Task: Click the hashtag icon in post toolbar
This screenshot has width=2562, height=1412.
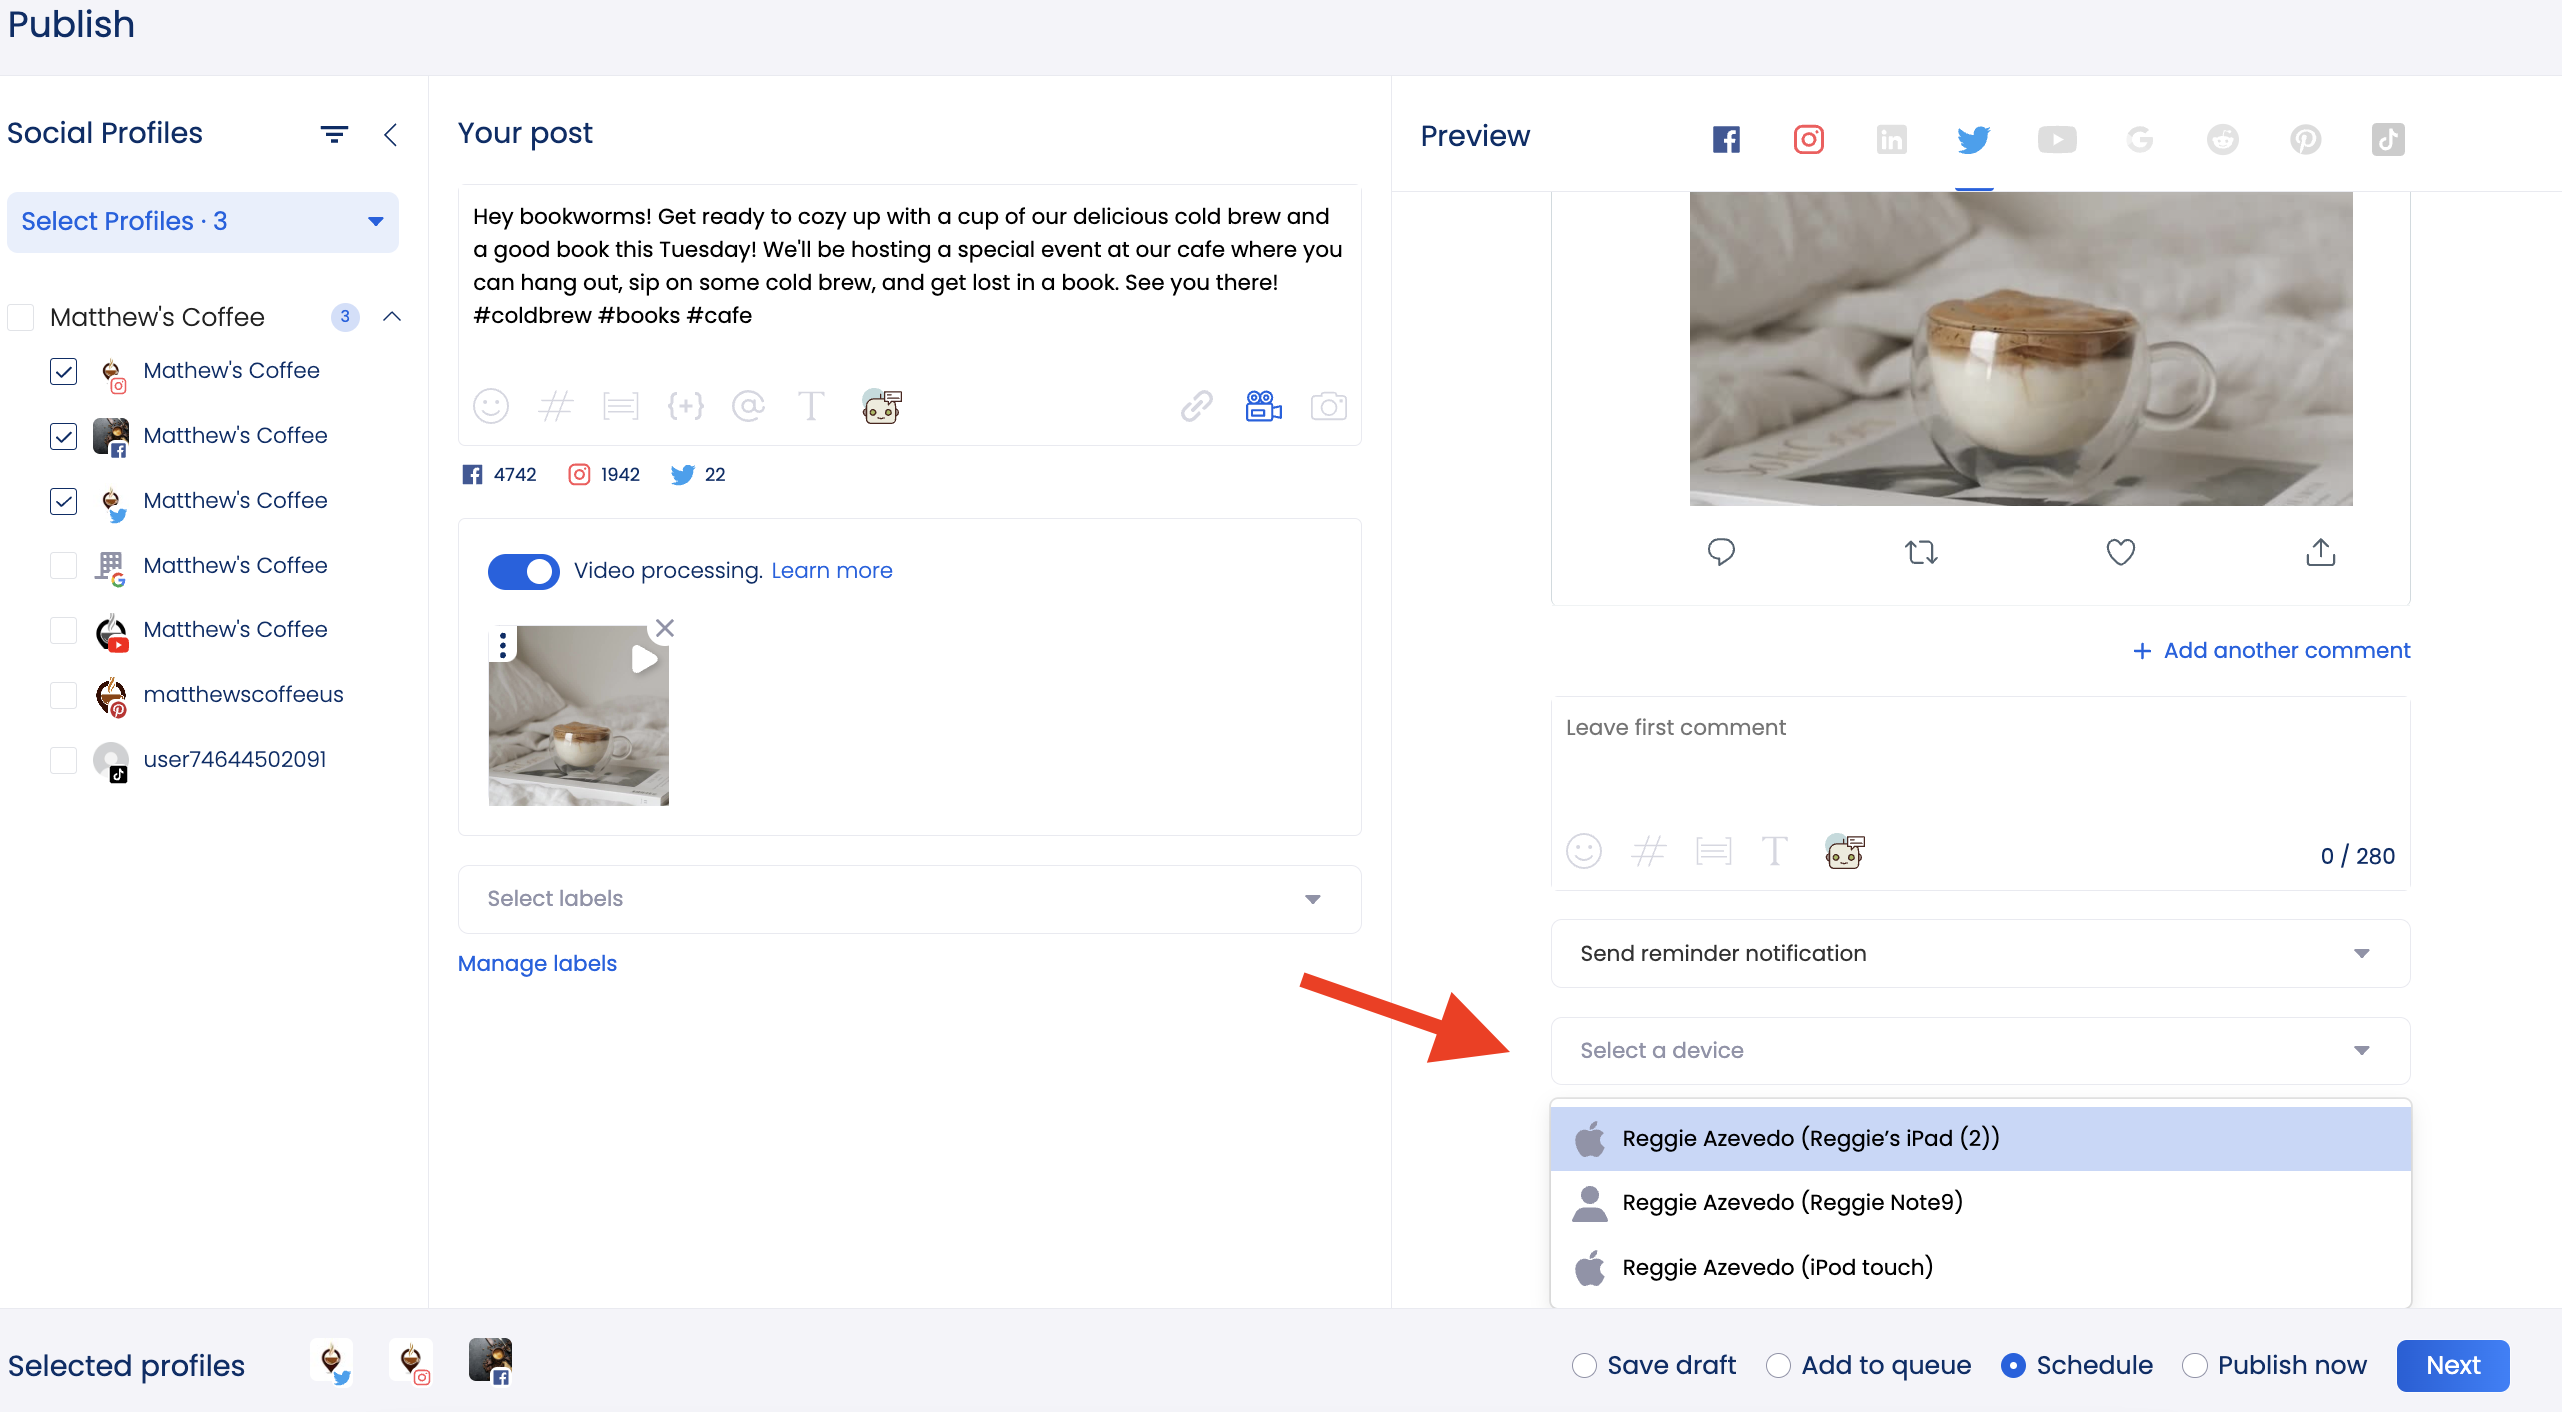Action: 555,406
